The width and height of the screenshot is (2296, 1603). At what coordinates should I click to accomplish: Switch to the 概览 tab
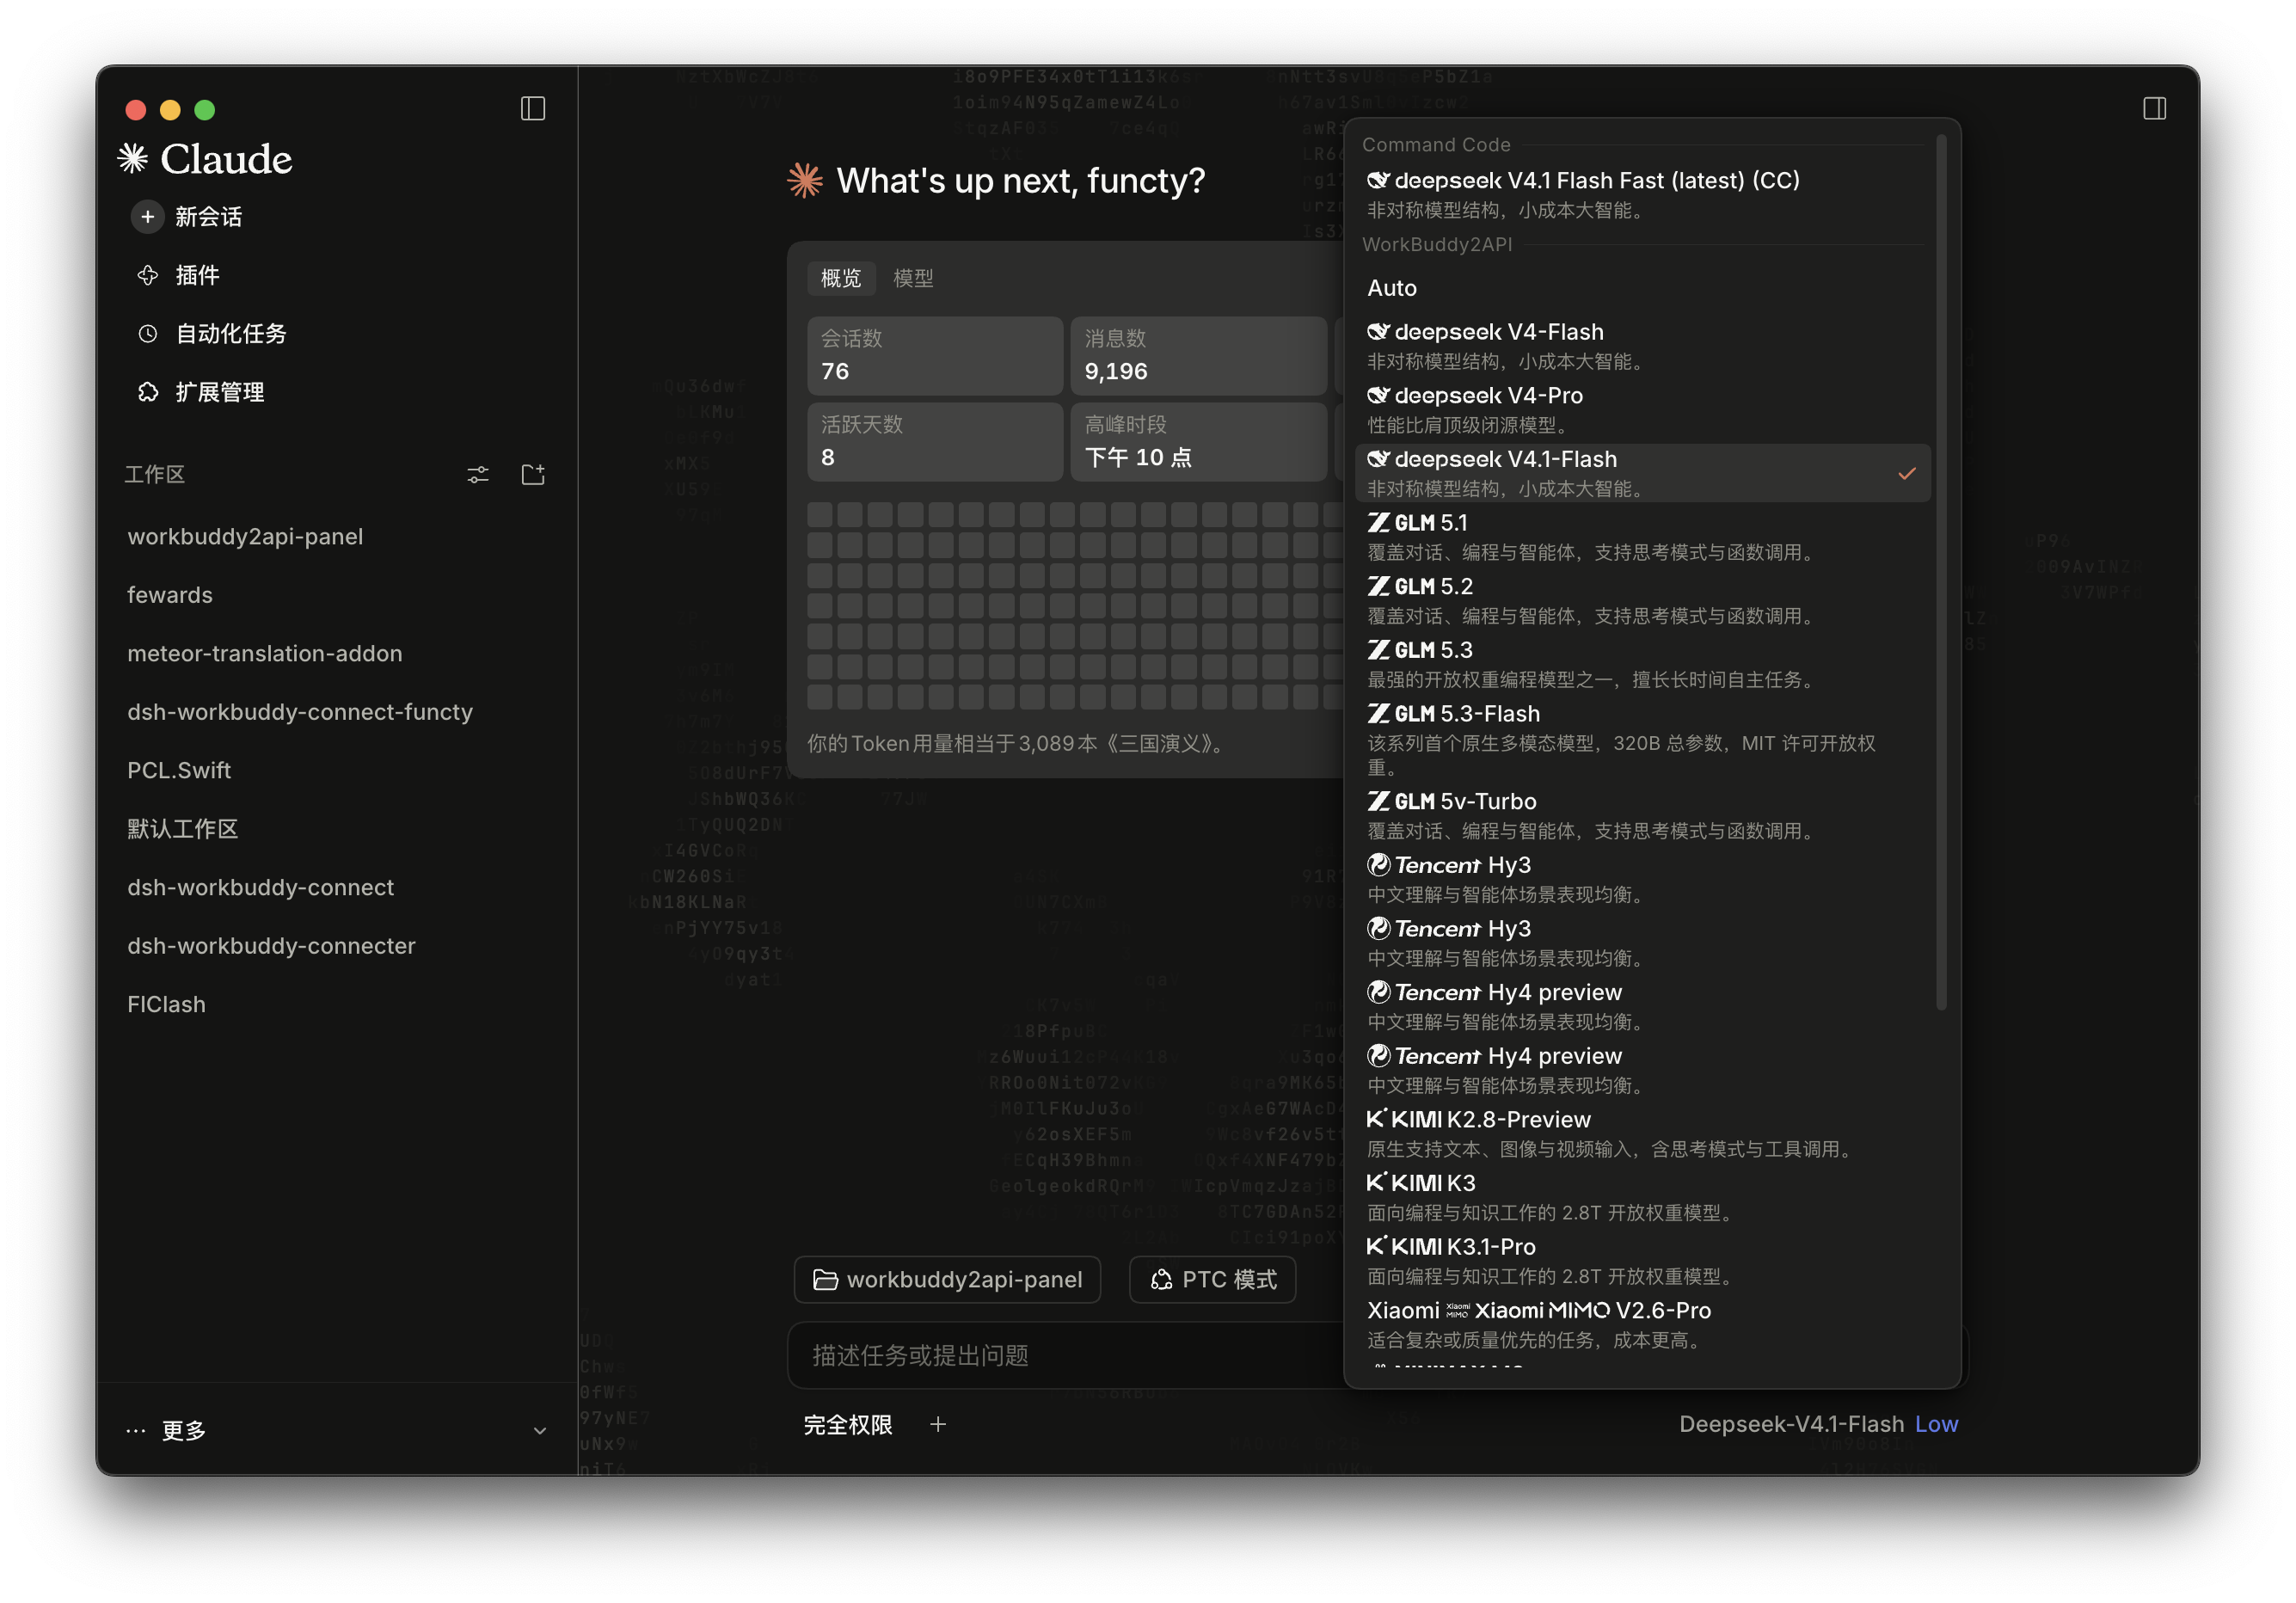840,278
